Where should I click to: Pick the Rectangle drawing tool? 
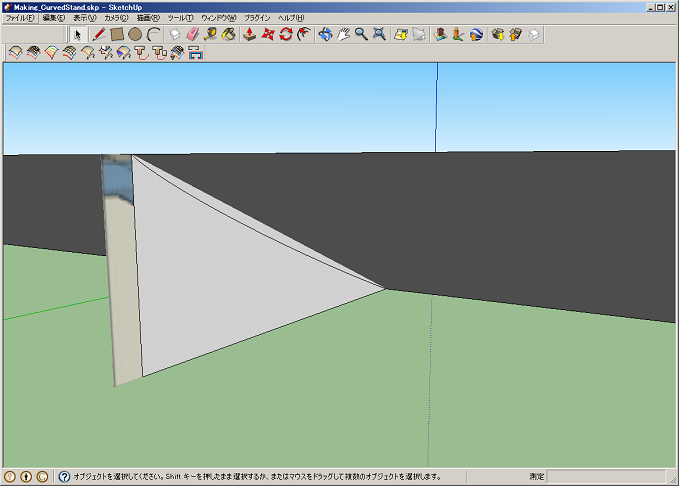(x=116, y=34)
